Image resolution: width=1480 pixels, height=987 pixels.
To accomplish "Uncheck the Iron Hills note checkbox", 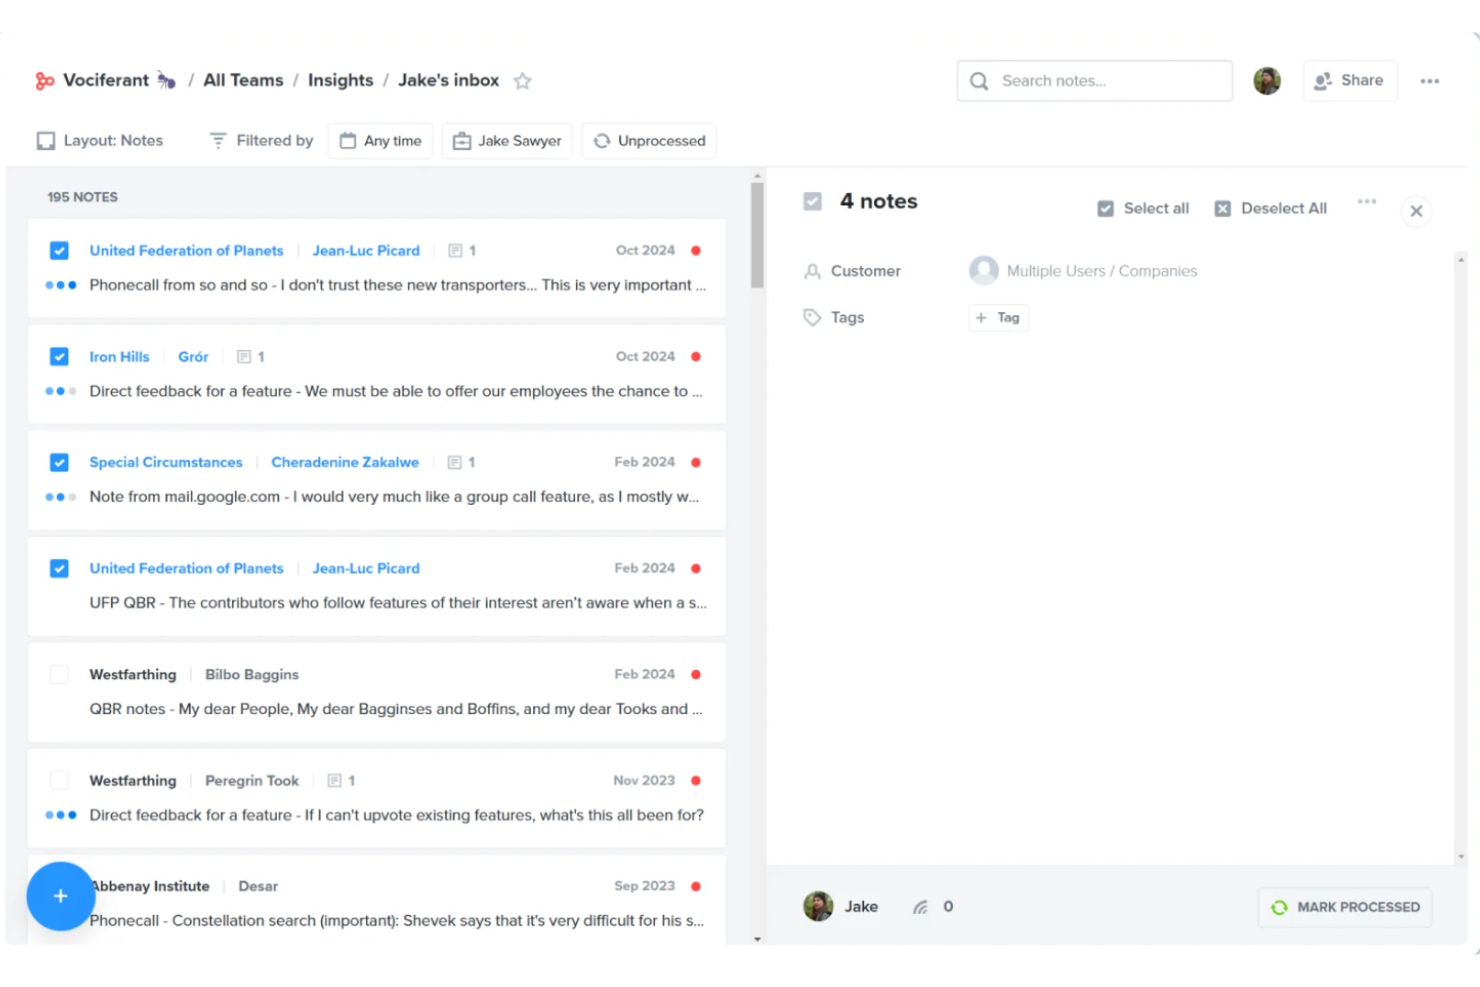I will click(59, 357).
